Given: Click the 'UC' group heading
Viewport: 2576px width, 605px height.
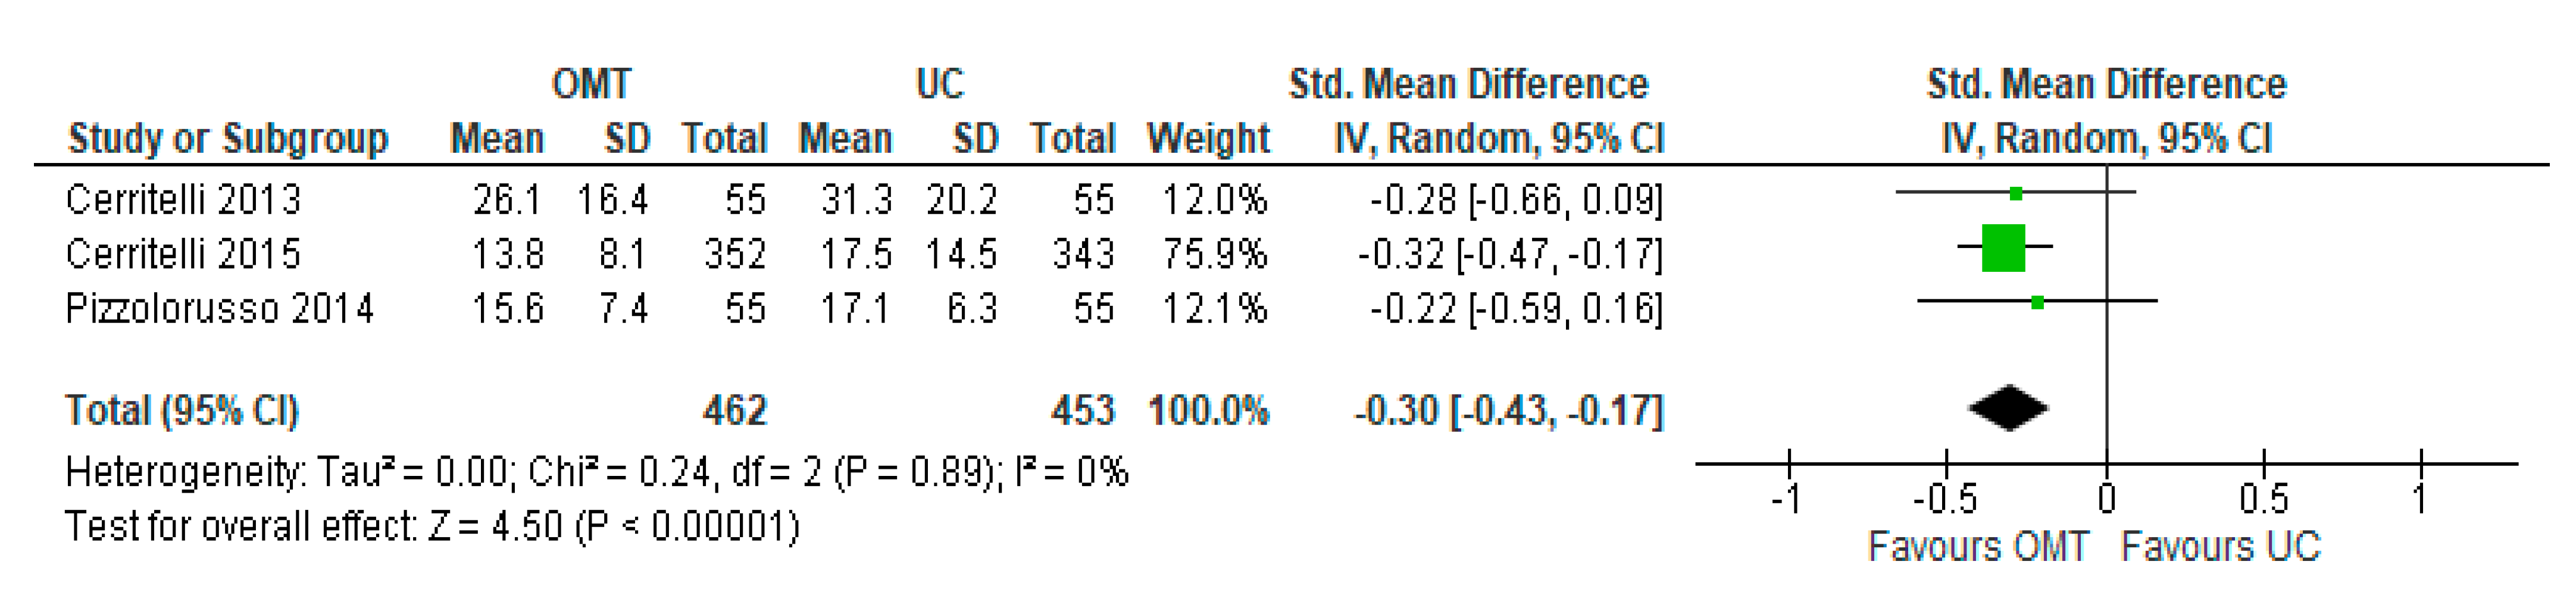Looking at the screenshot, I should (939, 84).
